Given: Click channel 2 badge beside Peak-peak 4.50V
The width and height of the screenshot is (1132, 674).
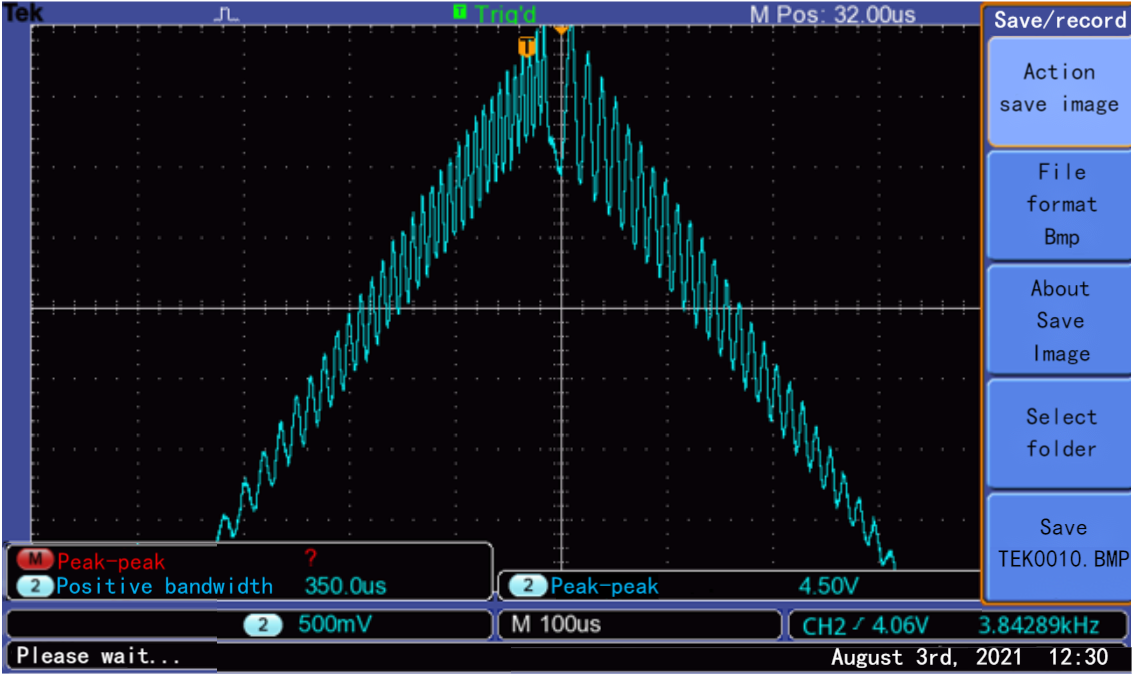Looking at the screenshot, I should pos(527,586).
